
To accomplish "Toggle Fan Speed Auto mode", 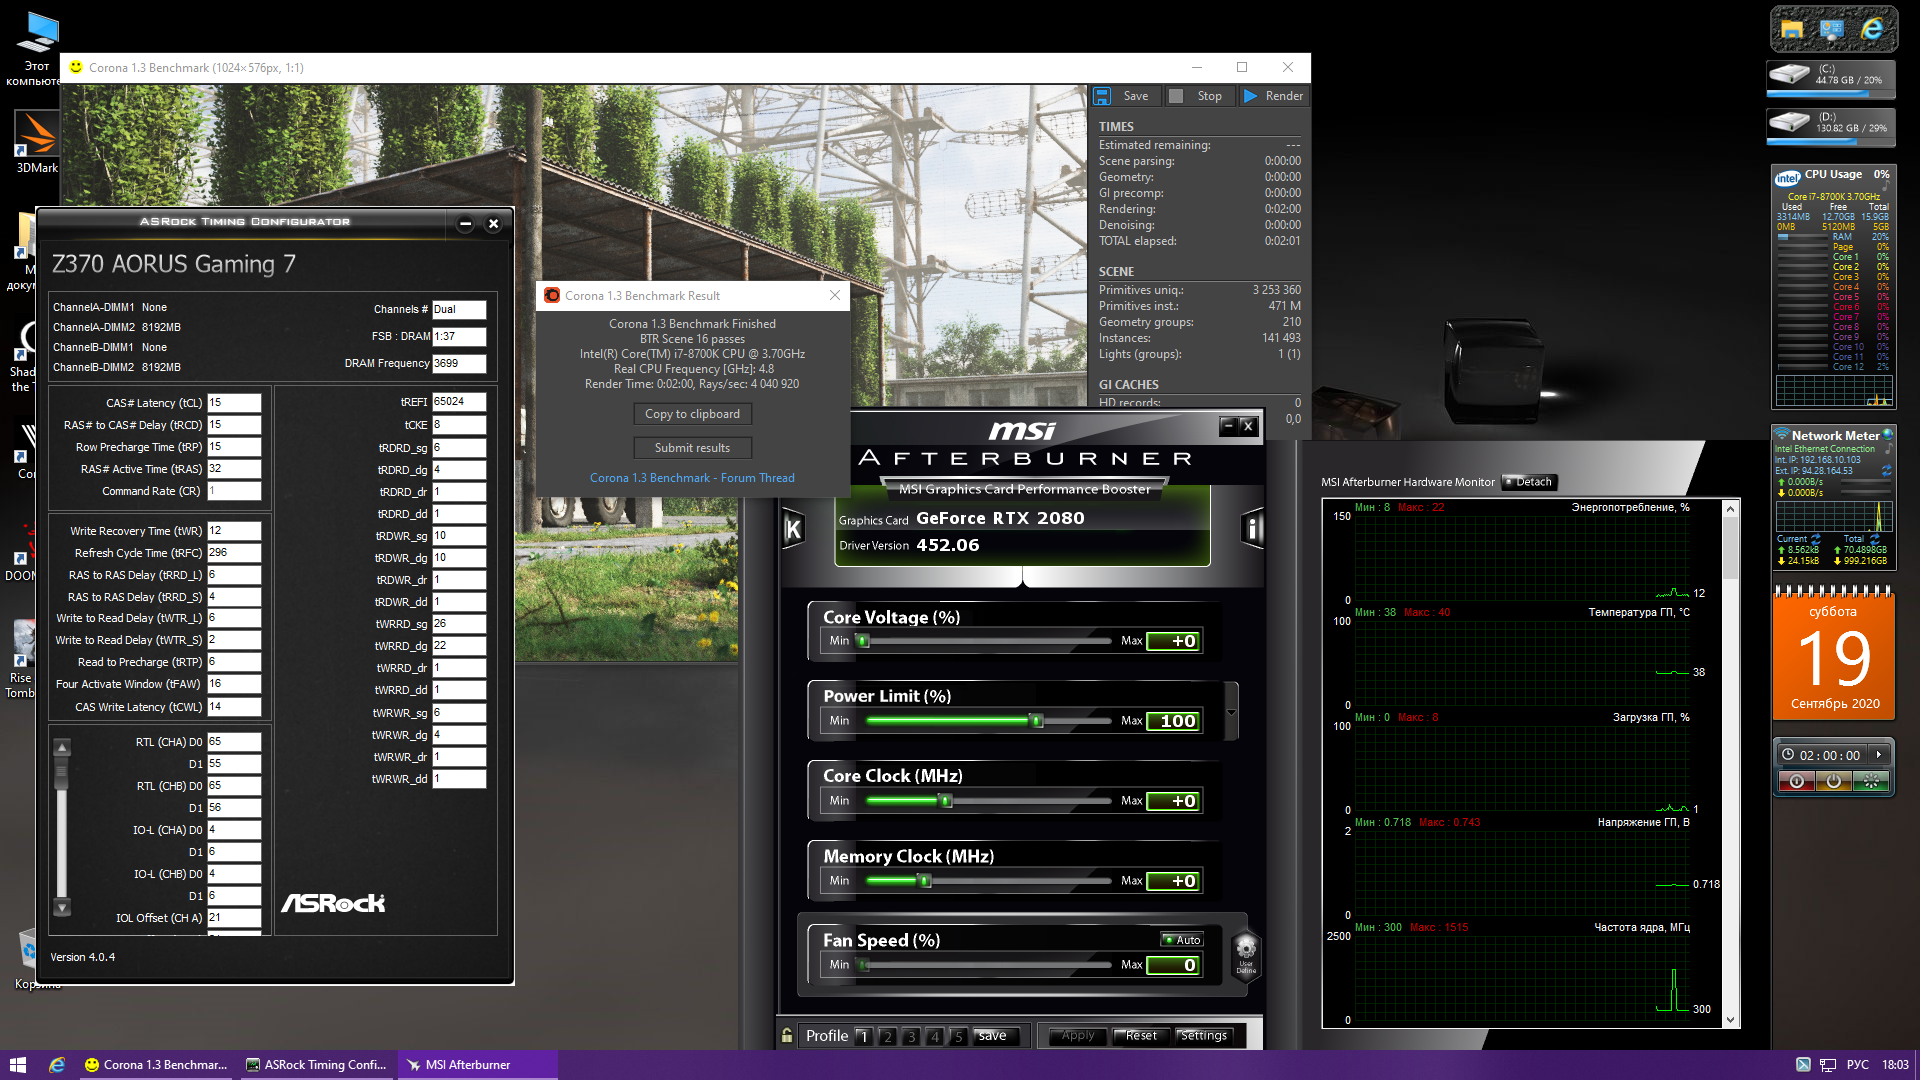I will [x=1182, y=940].
